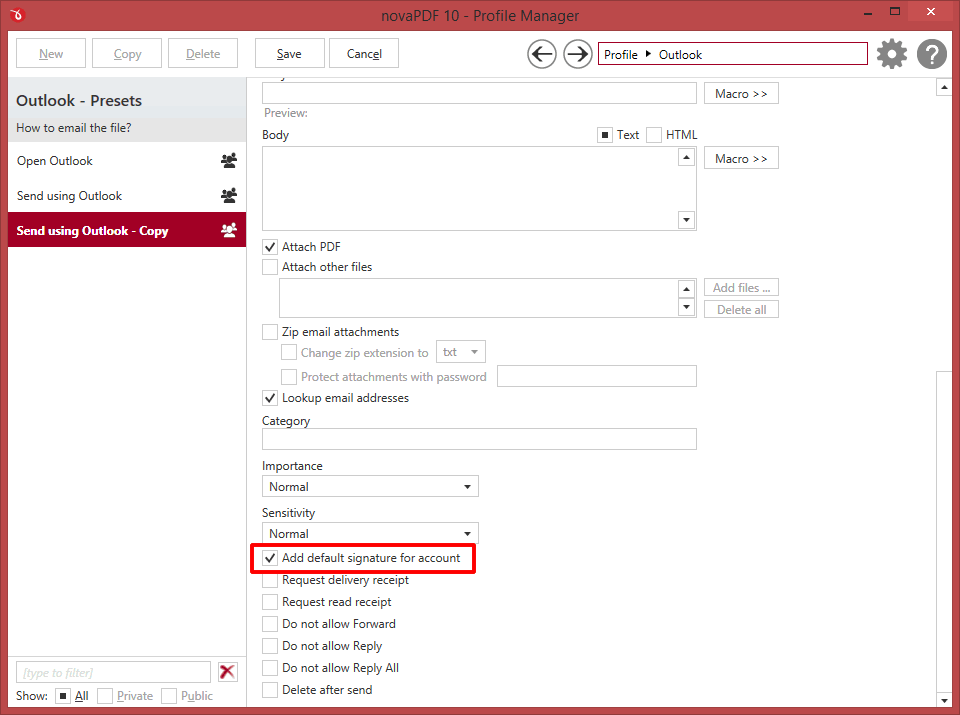Screen dimensions: 960x715
Task: Click scroll down arrow of main panel
Action: coord(943,700)
